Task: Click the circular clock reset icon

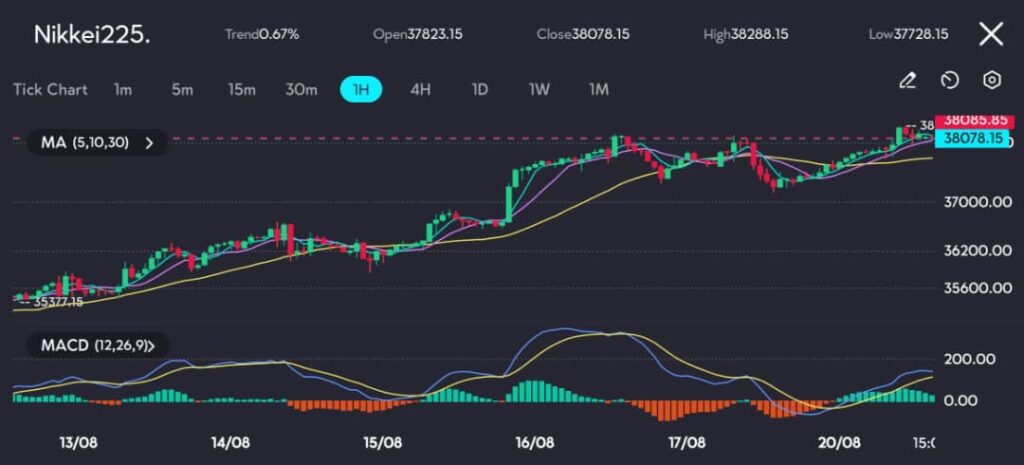Action: tap(950, 80)
